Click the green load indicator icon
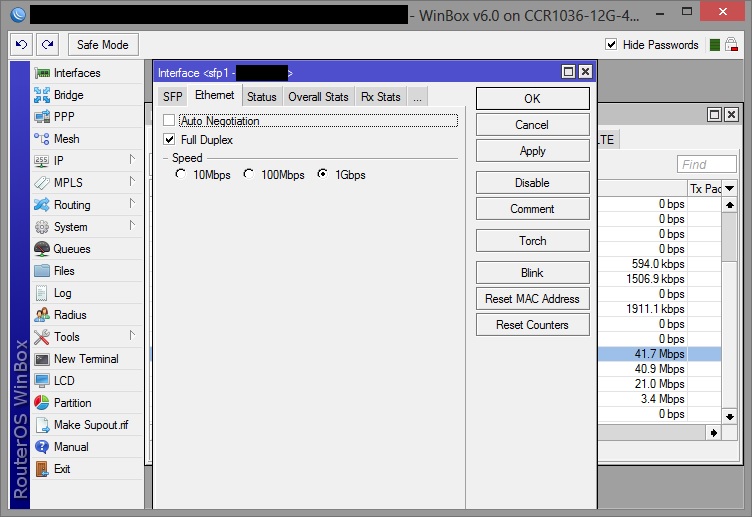752x517 pixels. (x=715, y=45)
